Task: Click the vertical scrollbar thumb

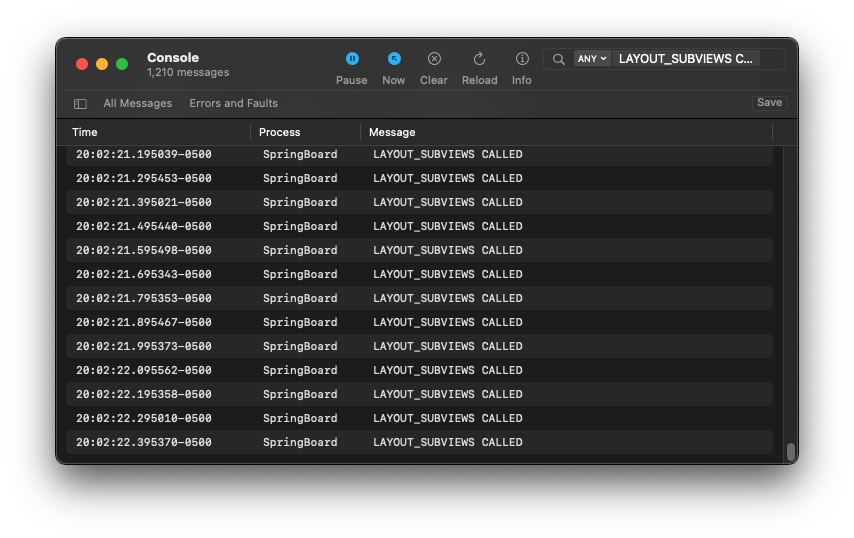Action: pos(791,451)
